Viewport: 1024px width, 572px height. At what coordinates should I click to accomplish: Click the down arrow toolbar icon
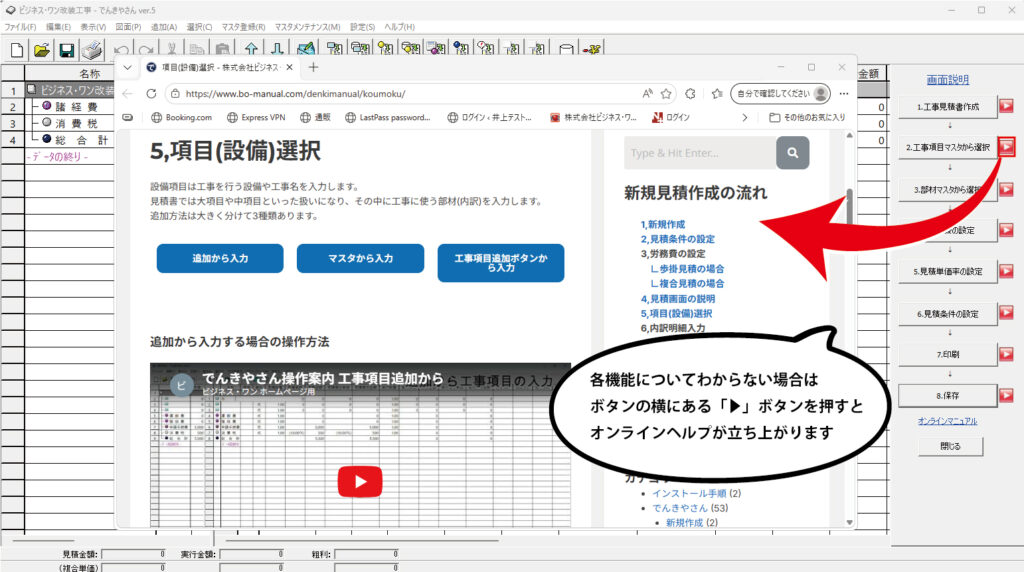point(277,48)
